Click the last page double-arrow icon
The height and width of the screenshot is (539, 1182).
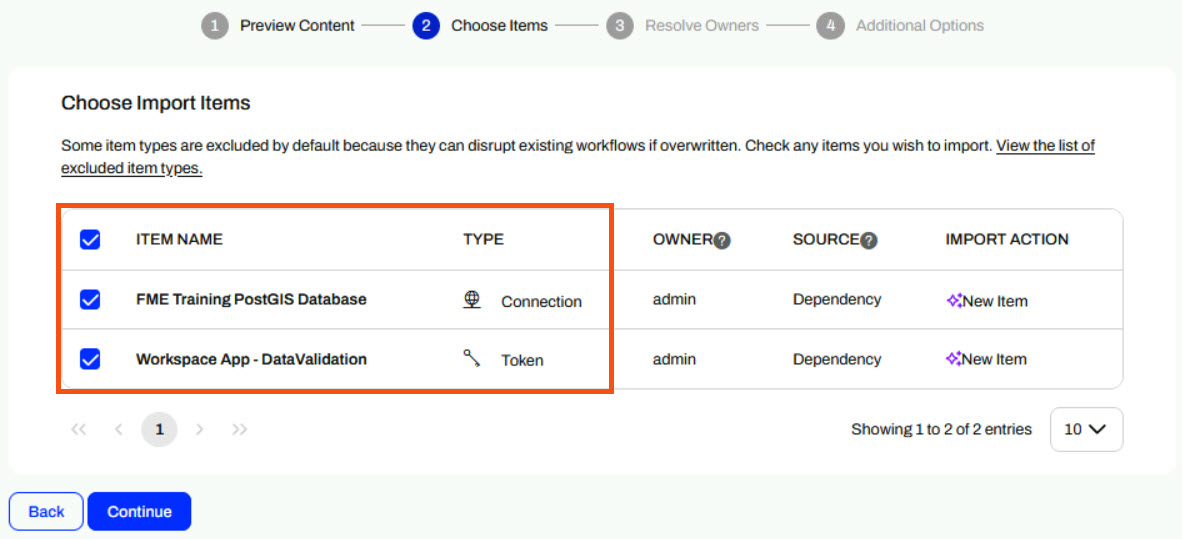tap(240, 429)
